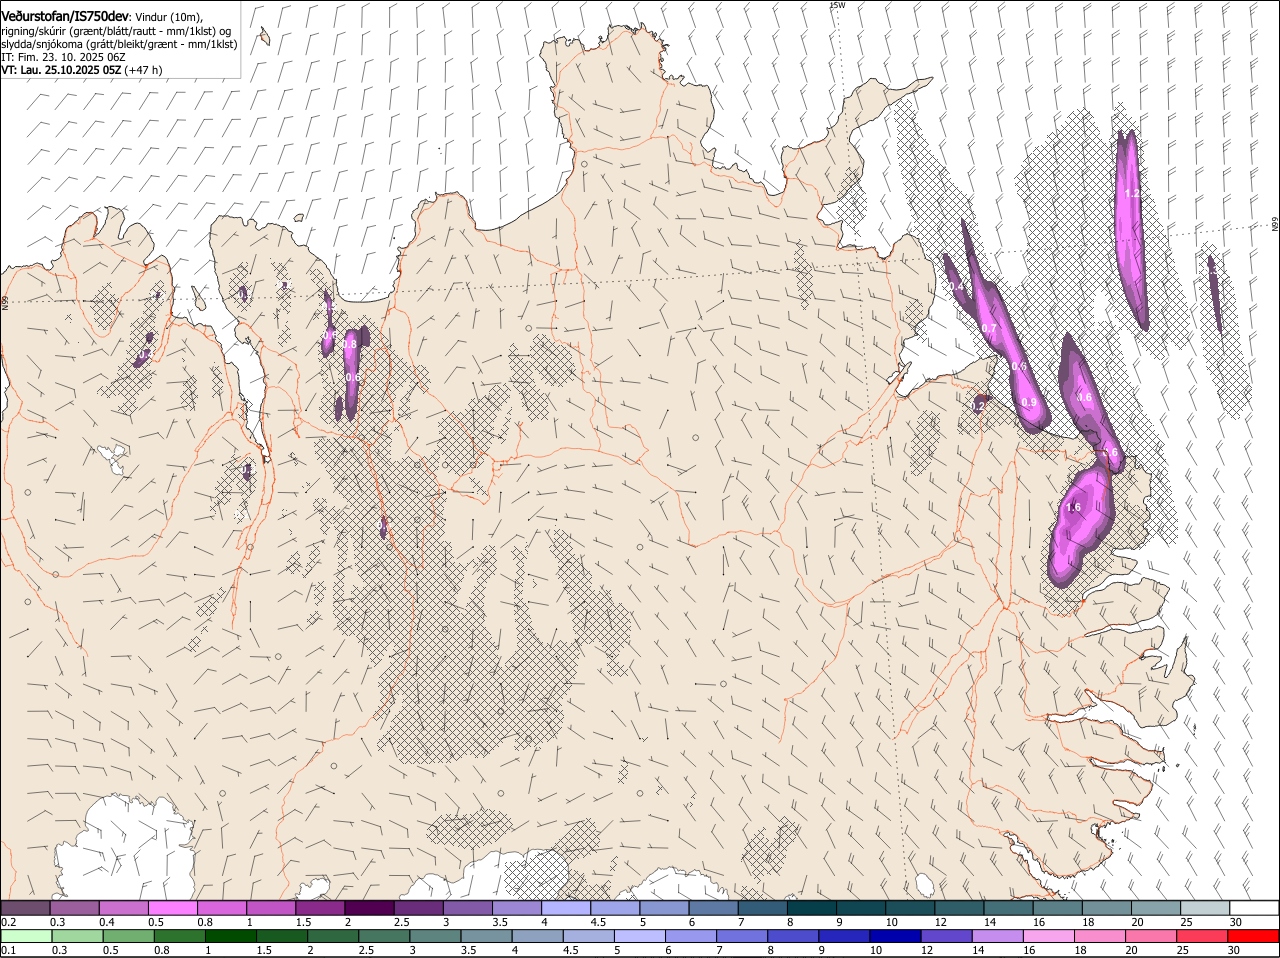
Task: Click the upper-scale swatch between 14 and 16
Action: coord(1007,907)
